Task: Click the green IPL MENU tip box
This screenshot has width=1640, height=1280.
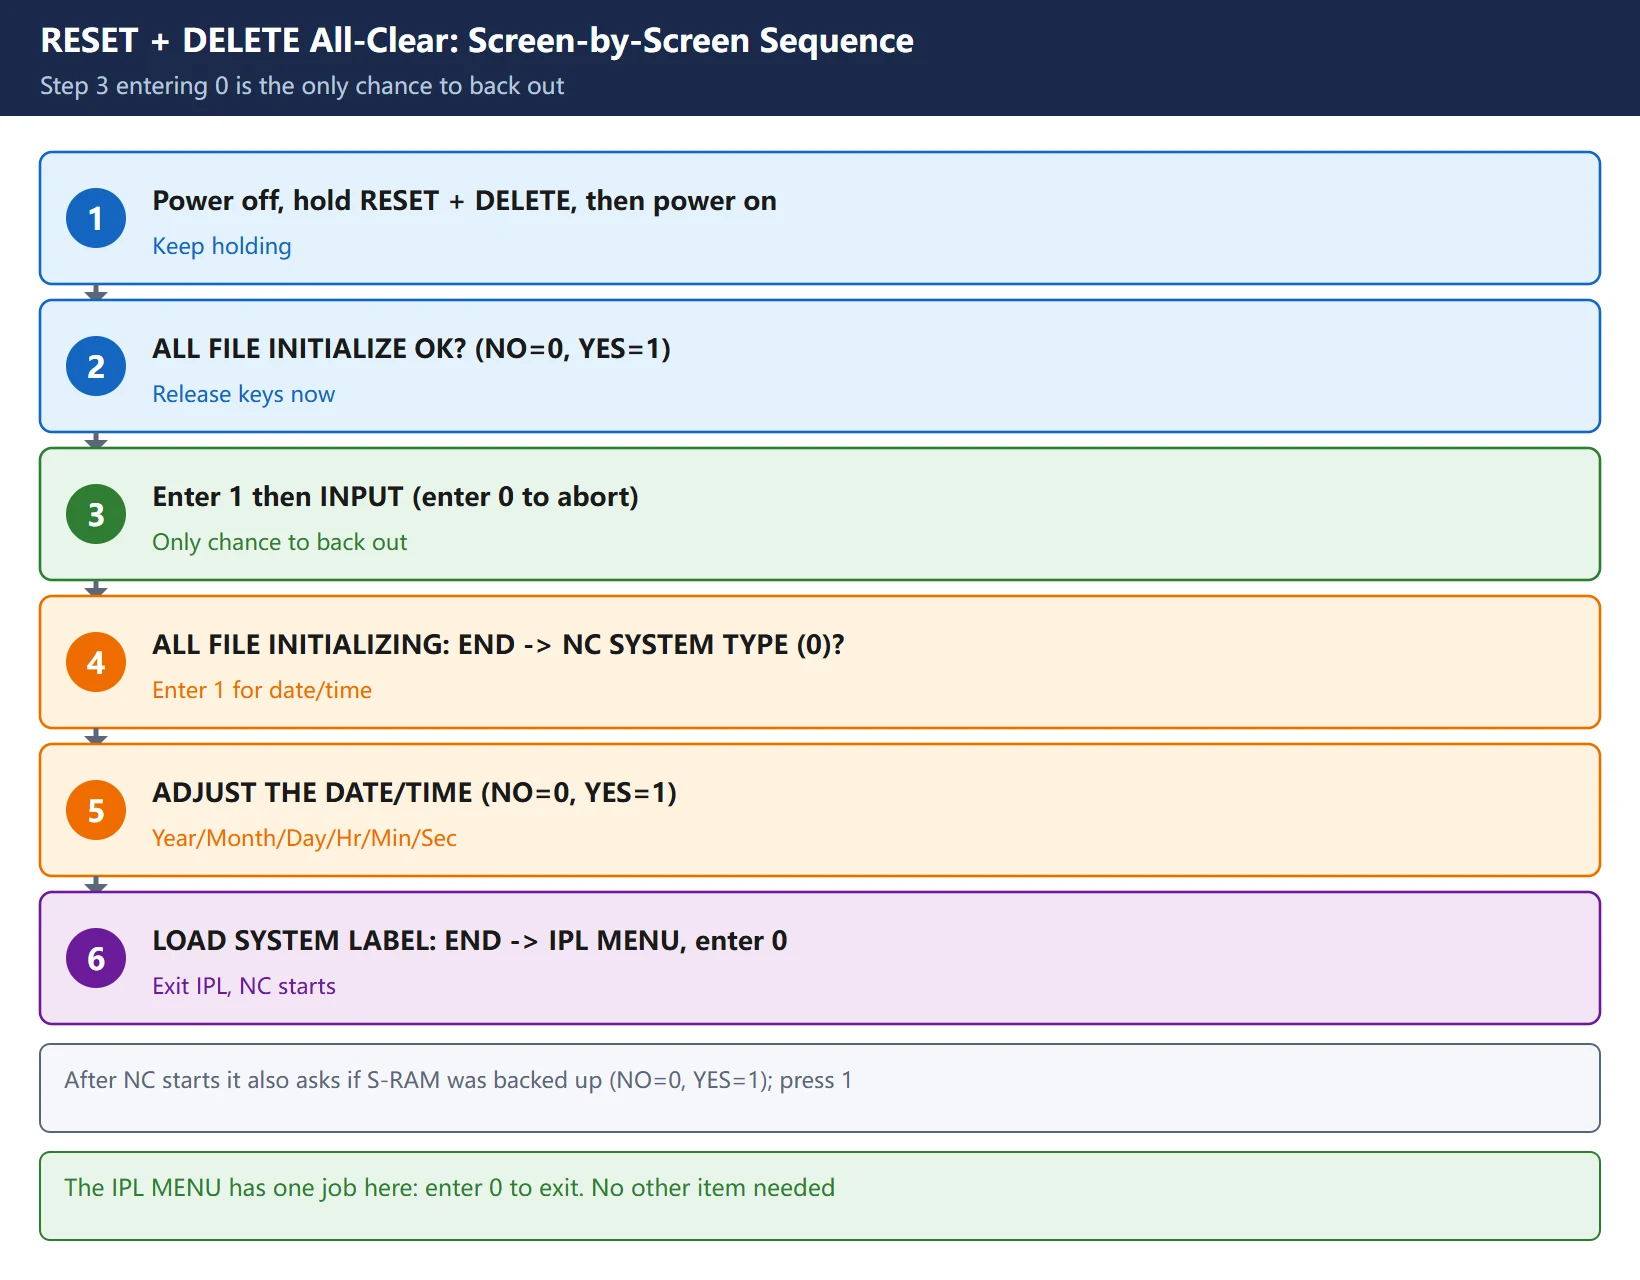Action: pos(820,1196)
